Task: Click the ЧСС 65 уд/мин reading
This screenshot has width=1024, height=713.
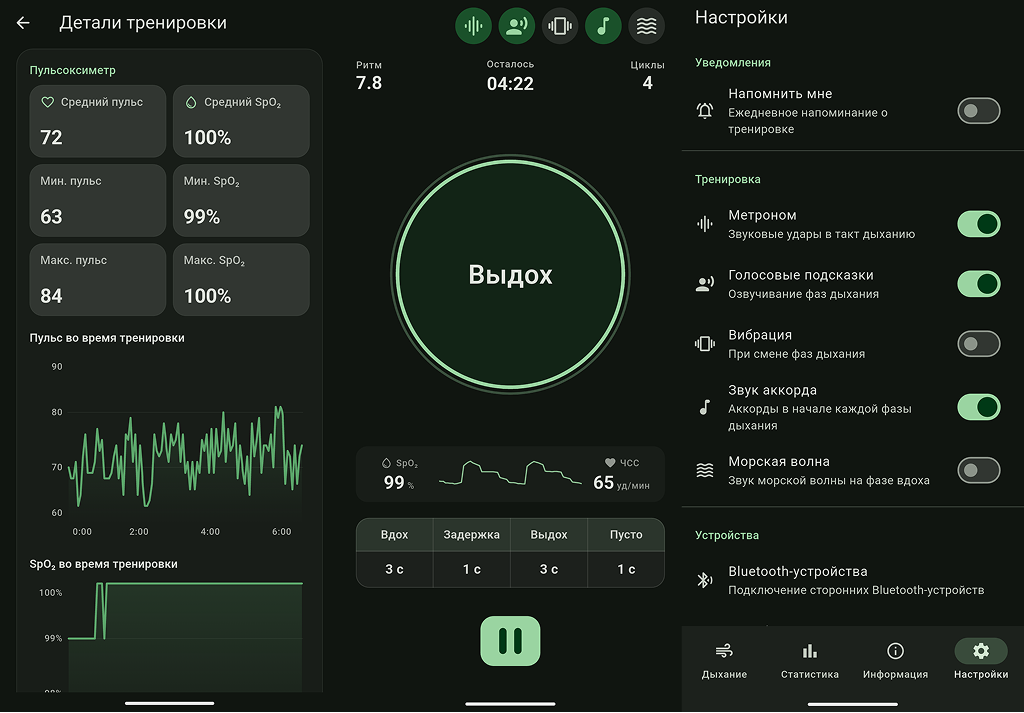Action: [x=621, y=475]
